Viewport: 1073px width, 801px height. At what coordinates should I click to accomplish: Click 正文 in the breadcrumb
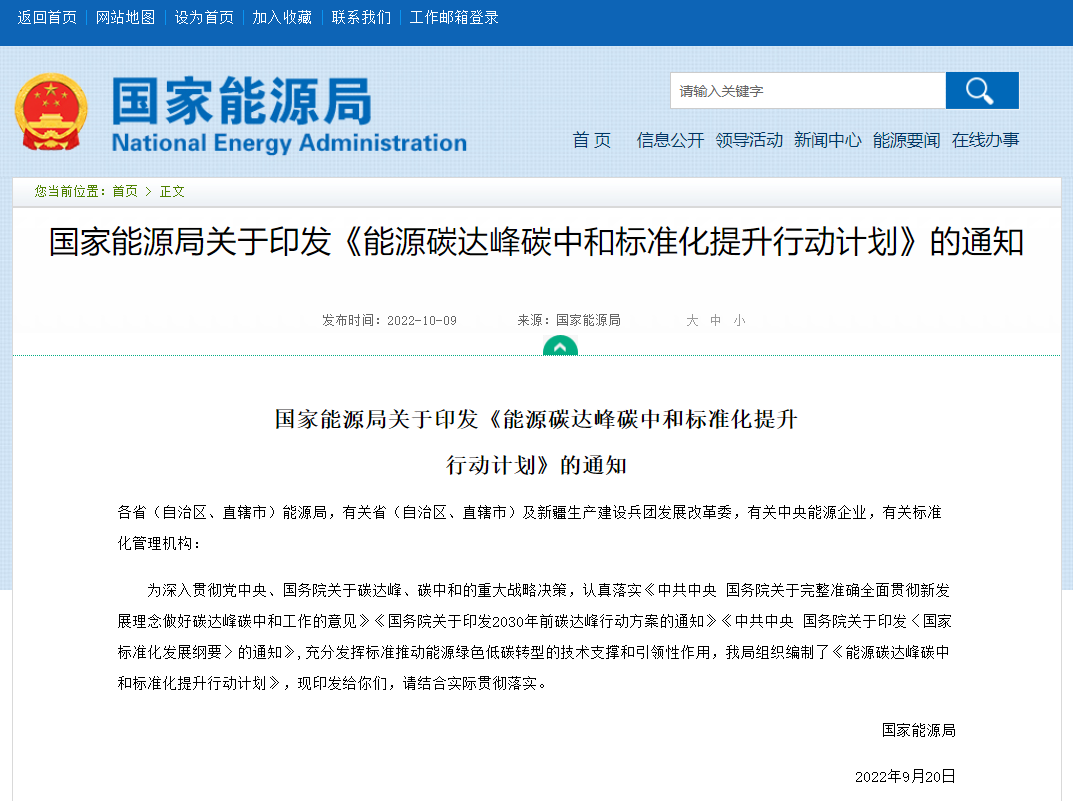click(x=172, y=192)
